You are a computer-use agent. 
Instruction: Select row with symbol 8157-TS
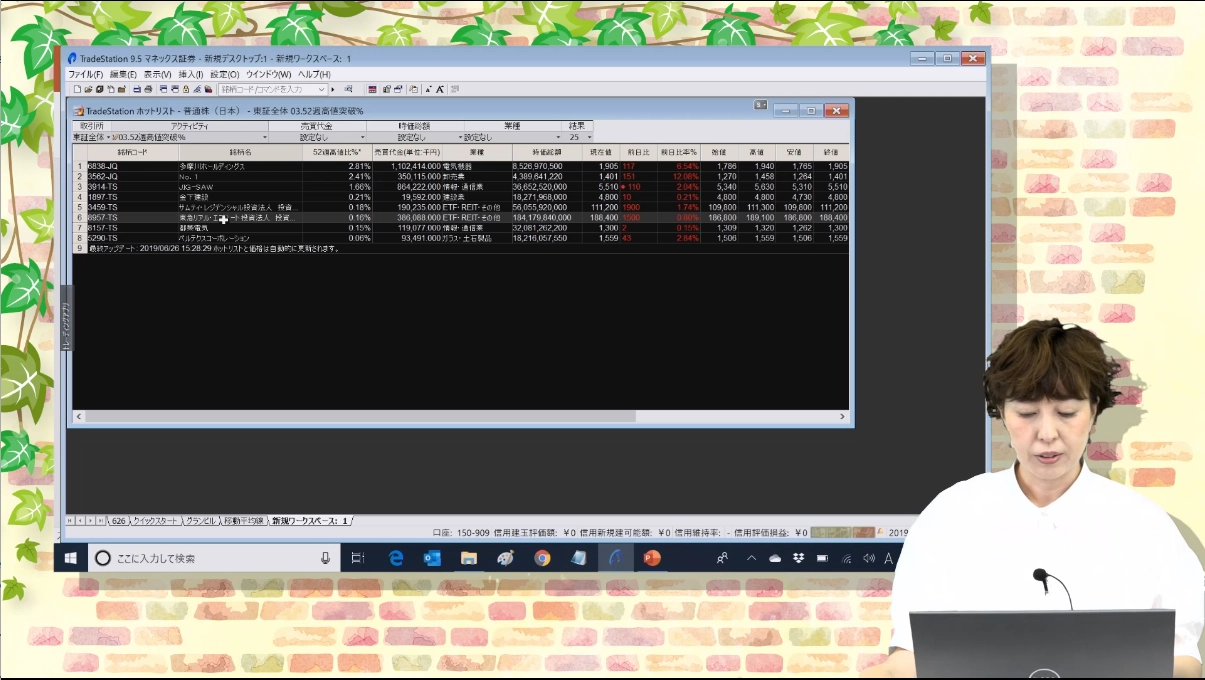point(461,228)
